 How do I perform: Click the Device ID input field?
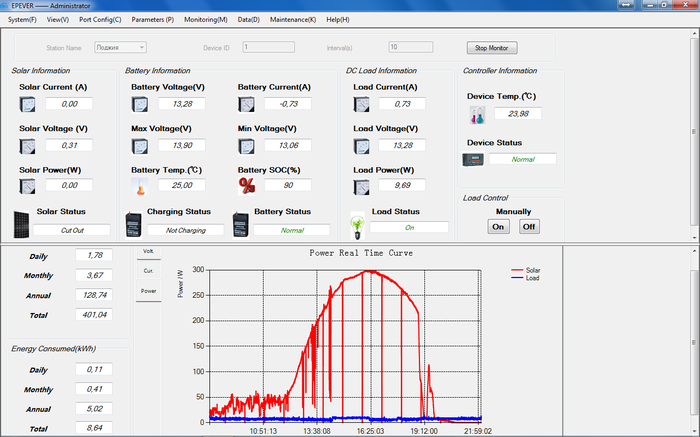(x=268, y=47)
